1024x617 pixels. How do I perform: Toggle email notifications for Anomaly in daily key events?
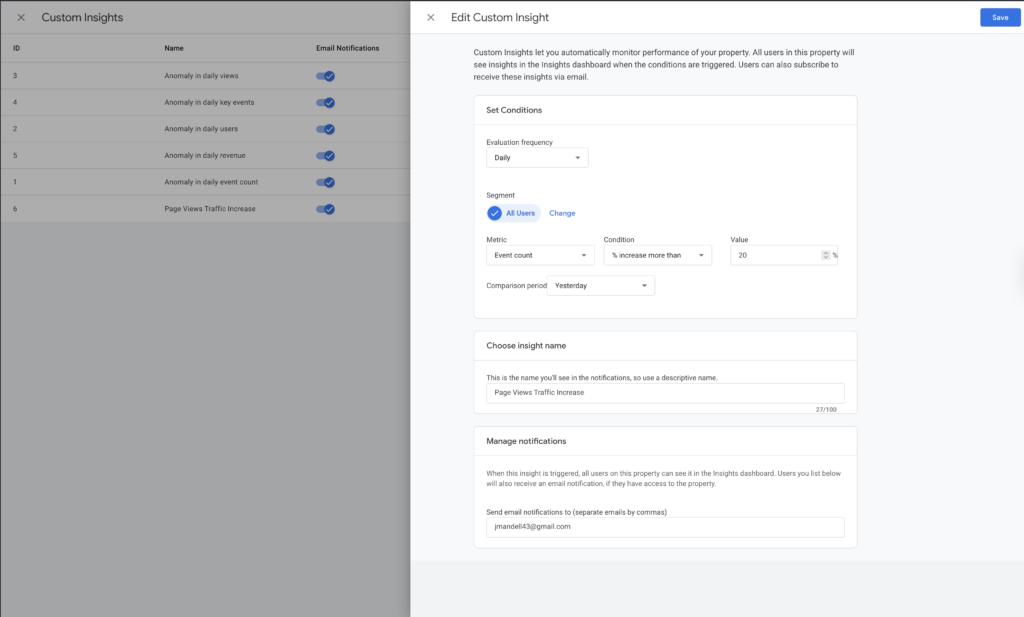[x=325, y=102]
